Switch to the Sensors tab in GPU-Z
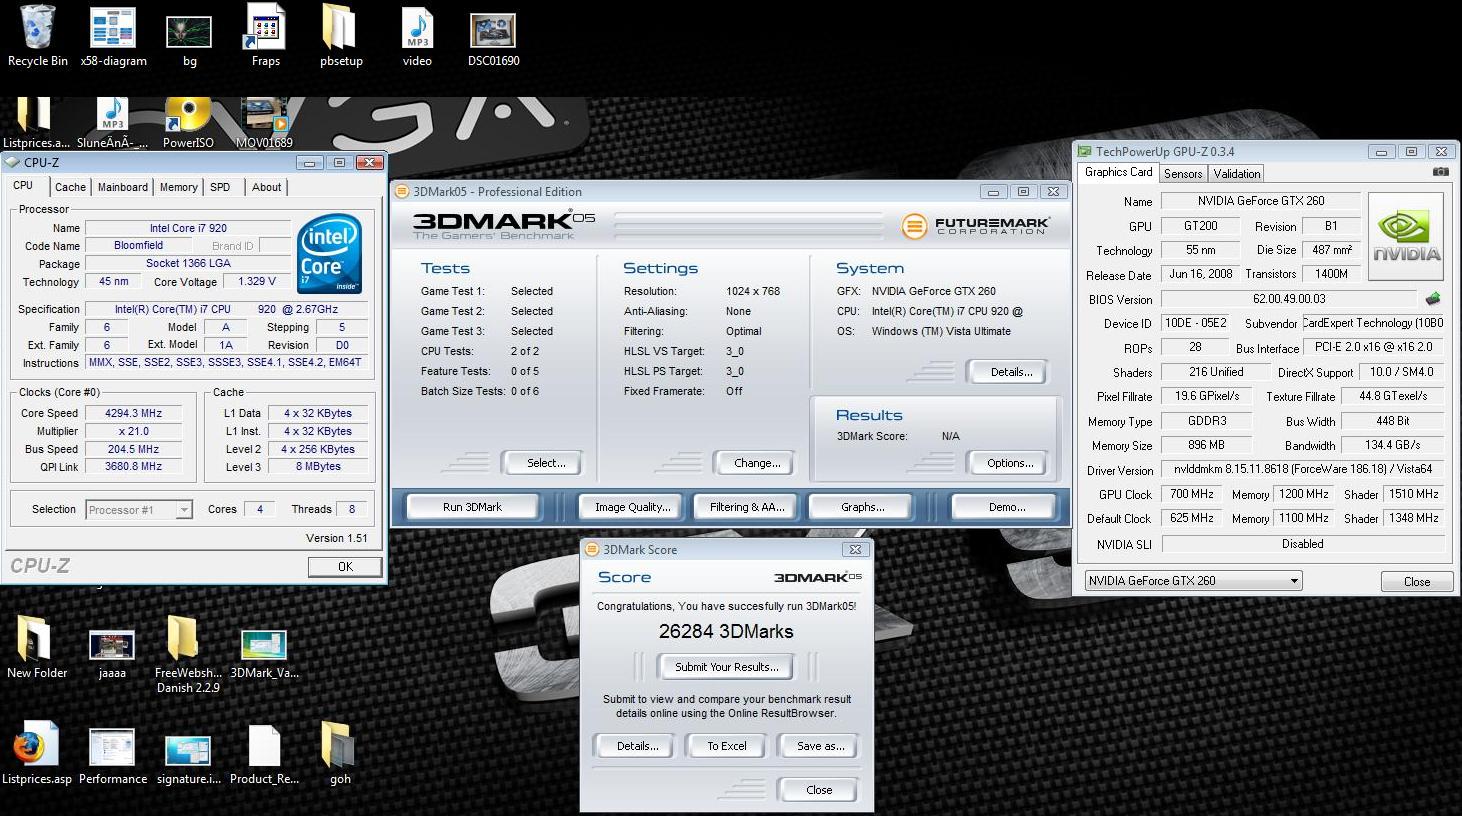This screenshot has height=816, width=1462. 1183,173
